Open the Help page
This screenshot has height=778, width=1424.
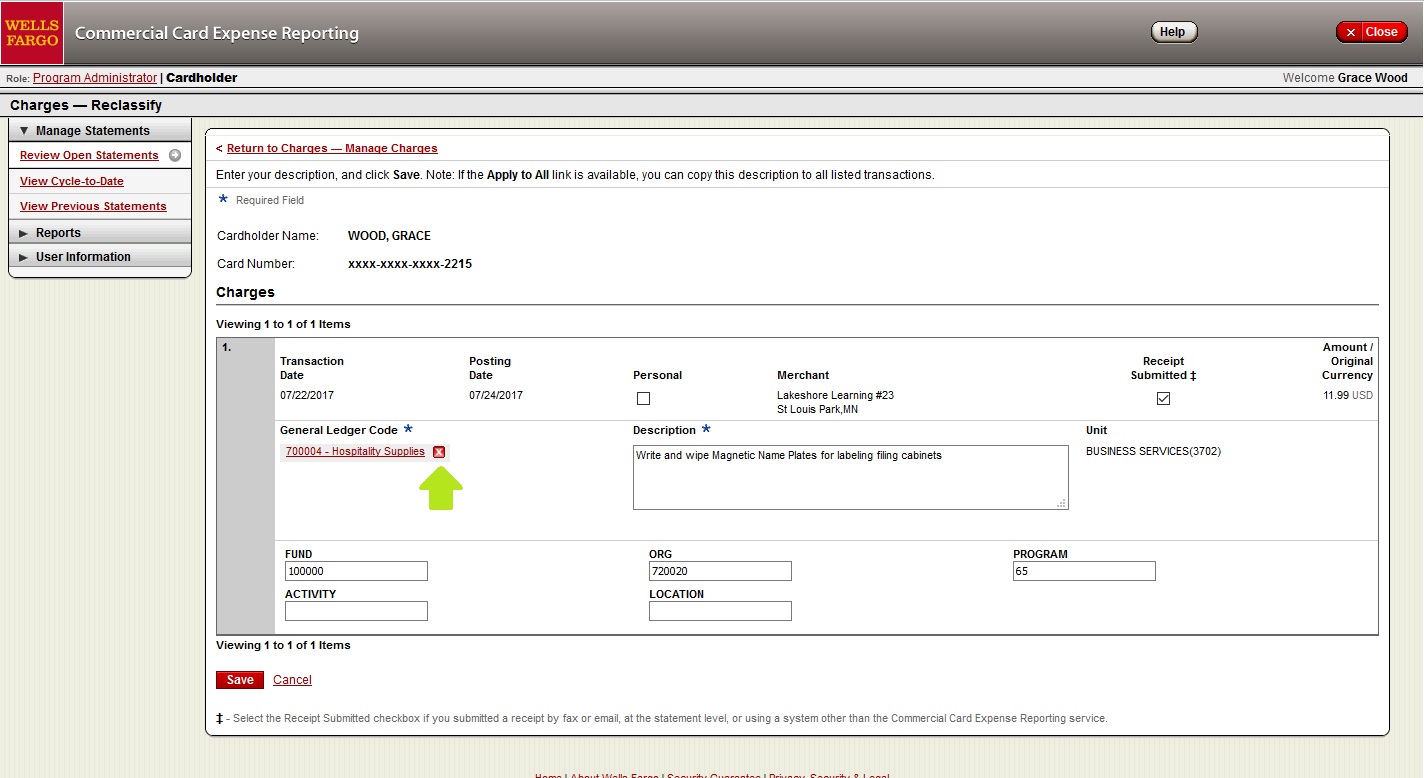point(1174,32)
